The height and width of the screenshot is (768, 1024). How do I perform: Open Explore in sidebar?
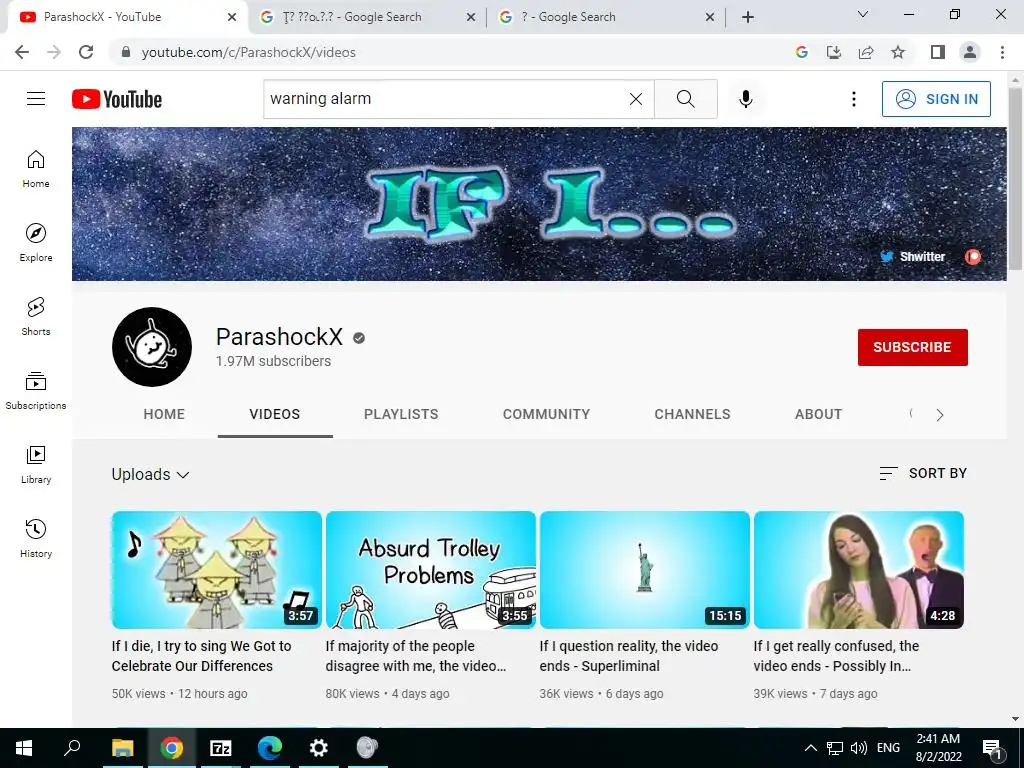[x=36, y=243]
